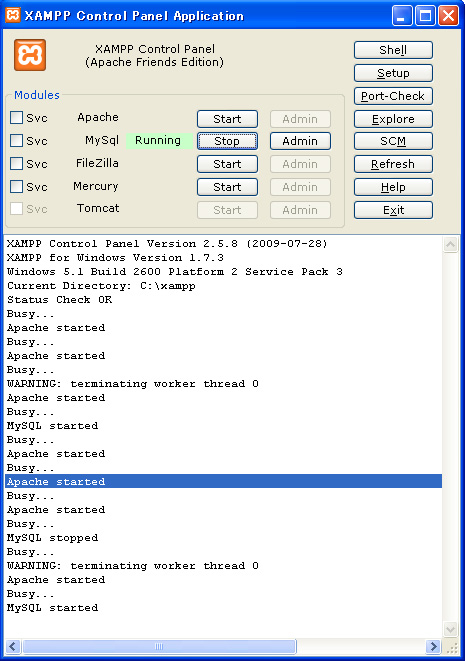Open the Shell button
The width and height of the screenshot is (465, 661).
coord(393,50)
